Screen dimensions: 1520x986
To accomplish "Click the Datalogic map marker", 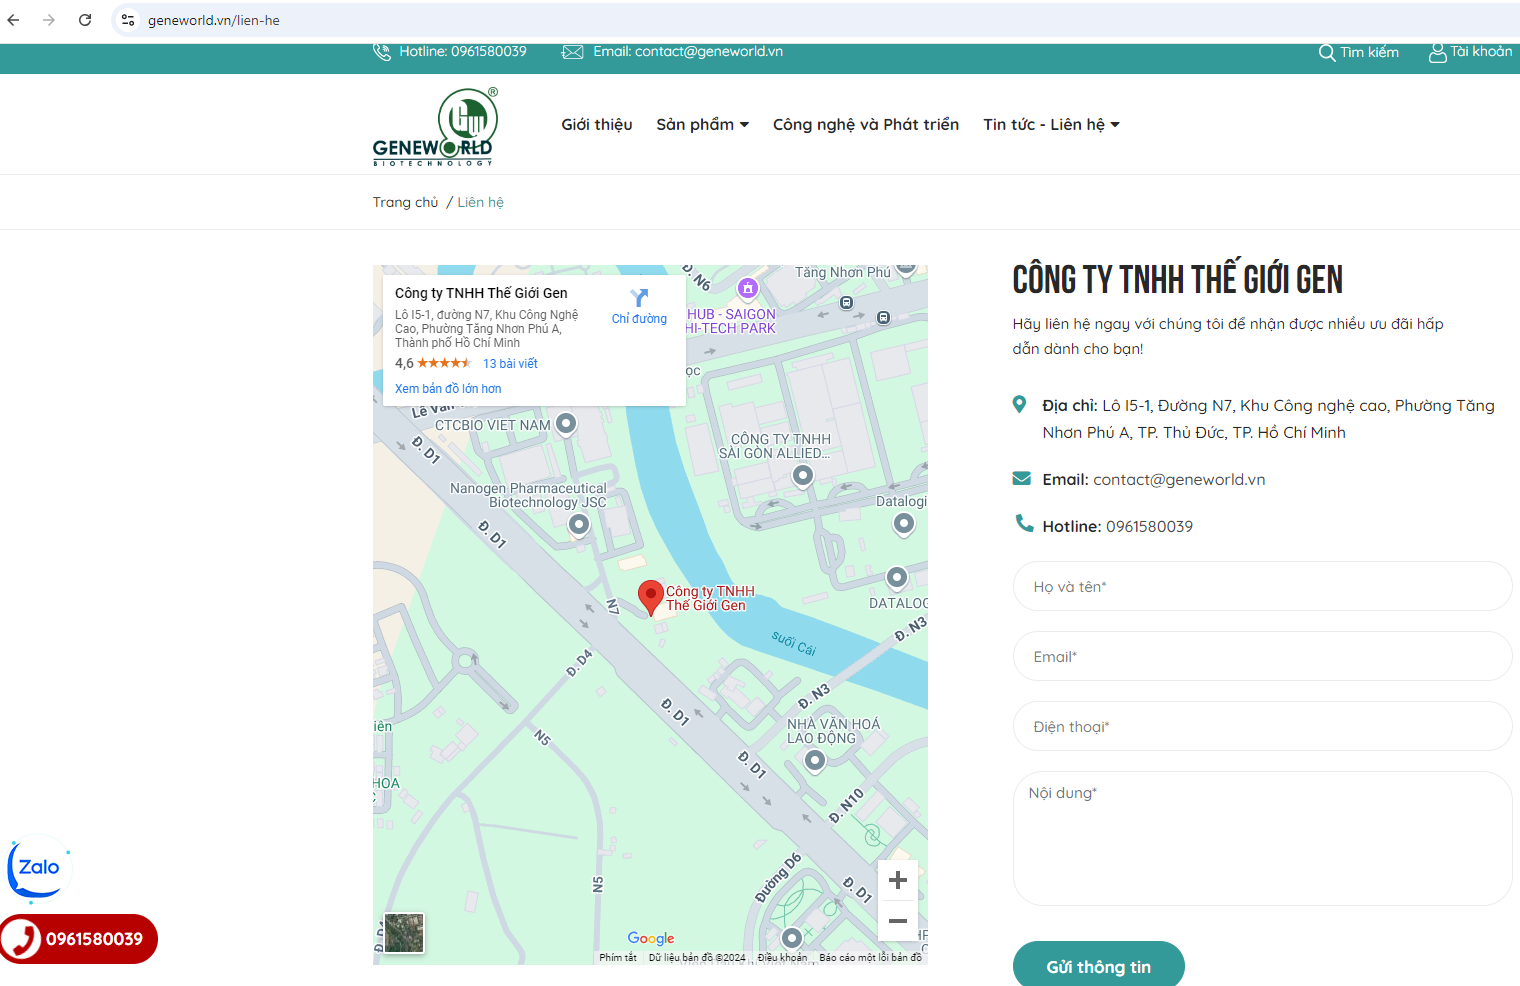I will pyautogui.click(x=904, y=523).
